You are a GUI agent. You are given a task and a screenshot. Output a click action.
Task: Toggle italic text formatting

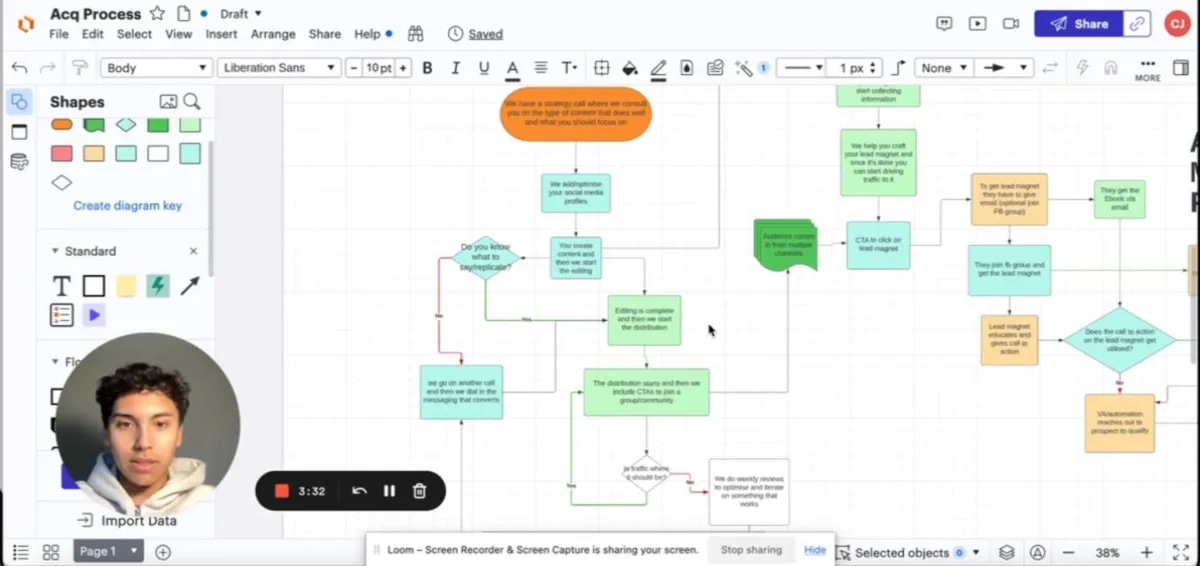456,68
